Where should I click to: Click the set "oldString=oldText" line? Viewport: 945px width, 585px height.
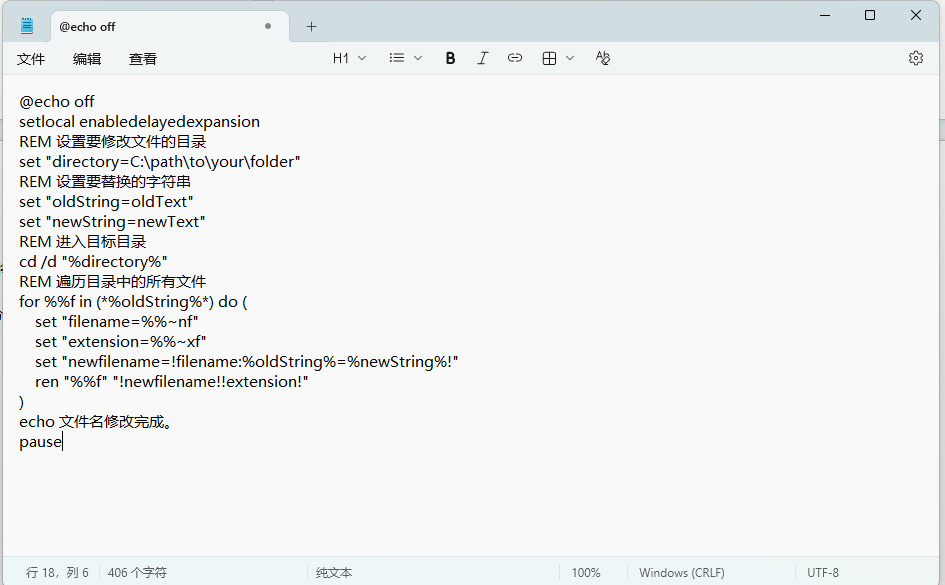106,202
